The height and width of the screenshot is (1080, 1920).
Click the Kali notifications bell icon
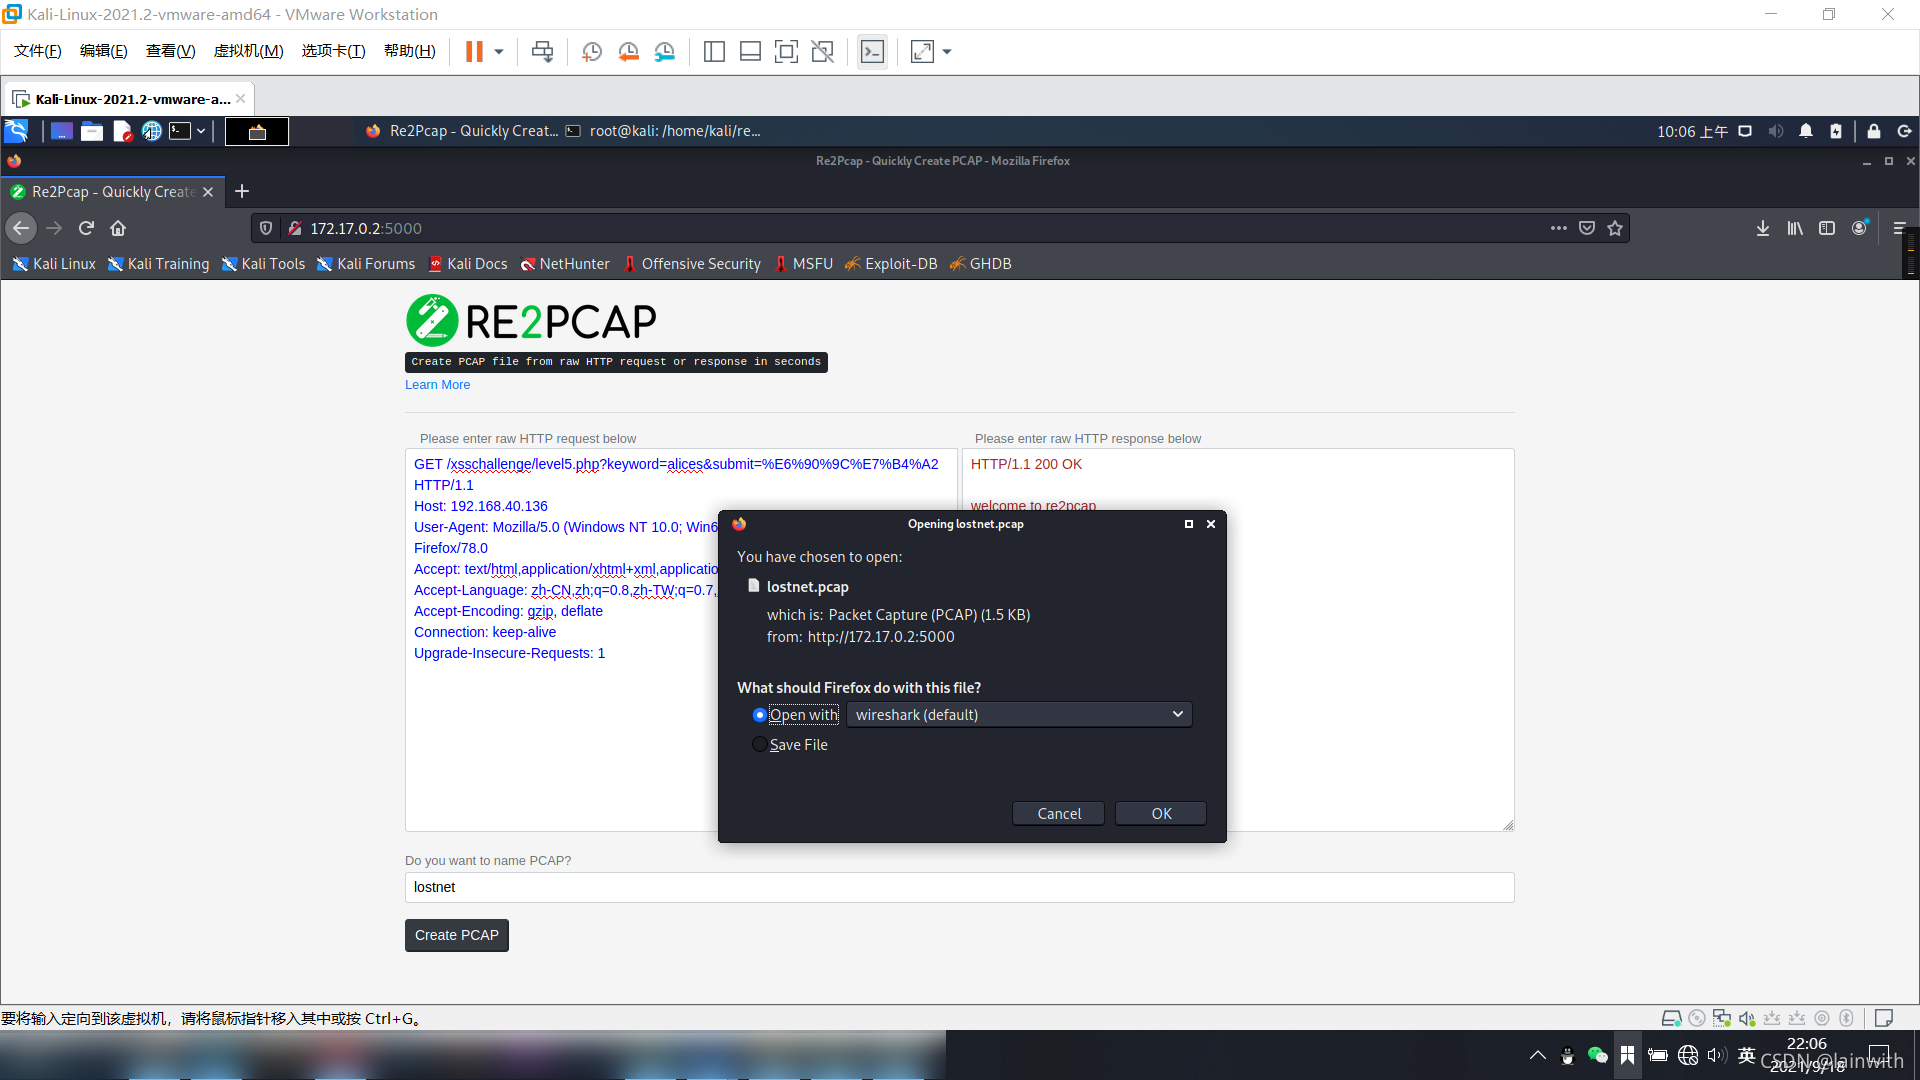click(x=1806, y=131)
